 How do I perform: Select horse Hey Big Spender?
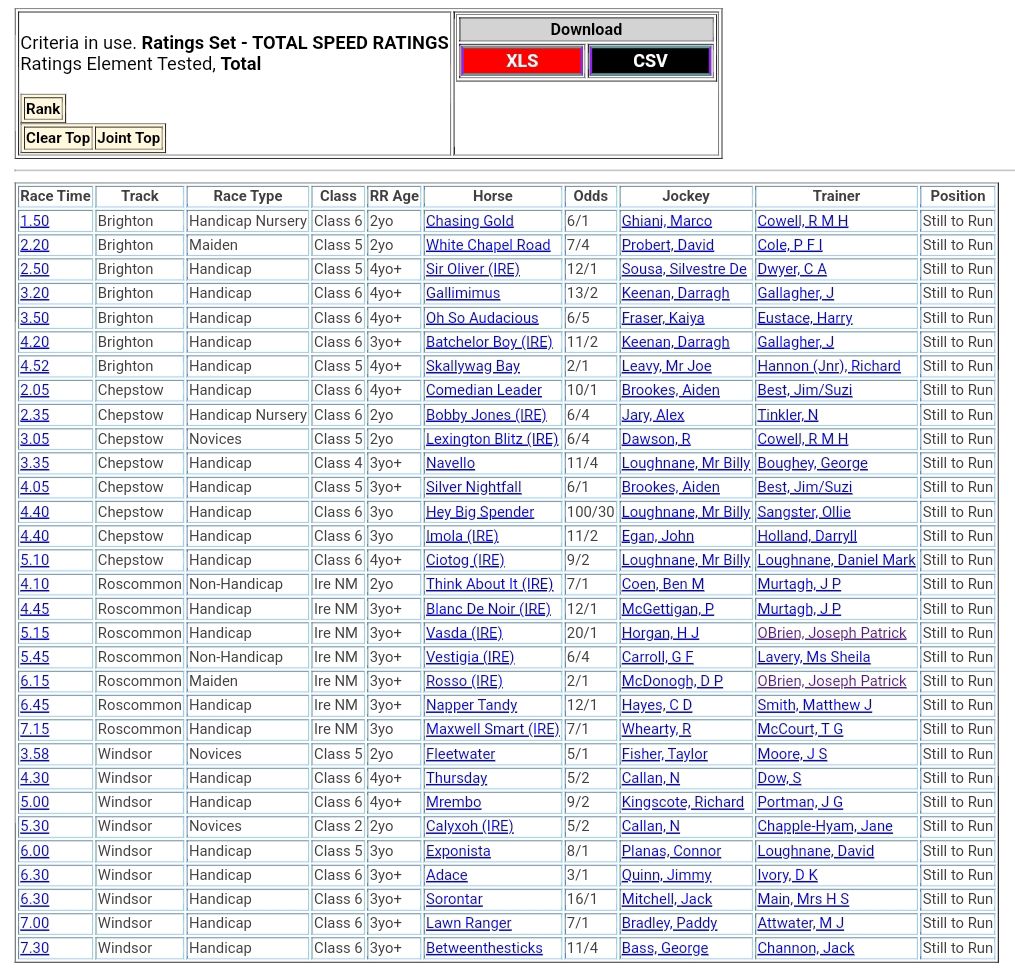(x=479, y=512)
